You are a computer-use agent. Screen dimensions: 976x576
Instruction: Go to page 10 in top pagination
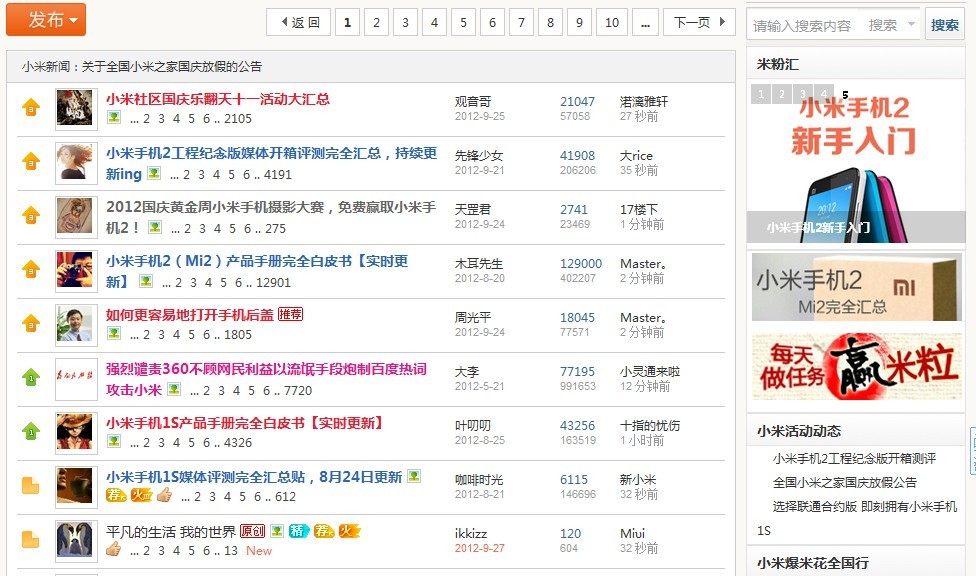[612, 22]
